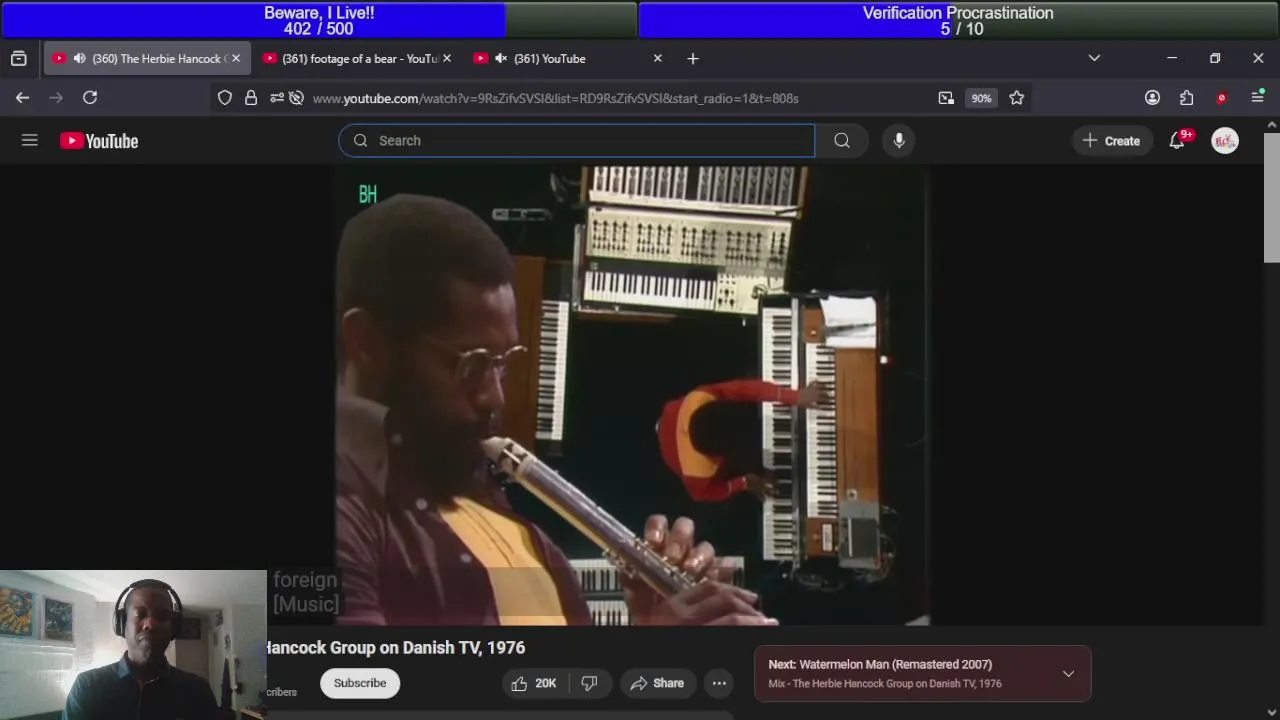Expand the Next: Watermelon Man playlist panel
Viewport: 1280px width, 720px height.
[1068, 674]
